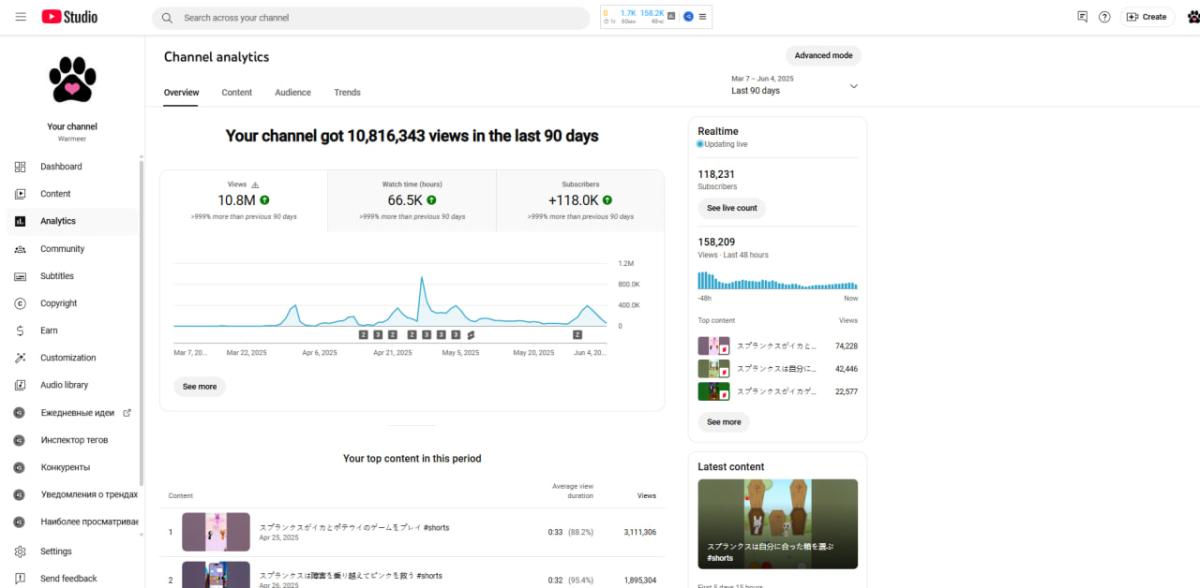The image size is (1200, 588).
Task: Open thumbnail of realtime video with 74,228 views
Action: tap(713, 346)
